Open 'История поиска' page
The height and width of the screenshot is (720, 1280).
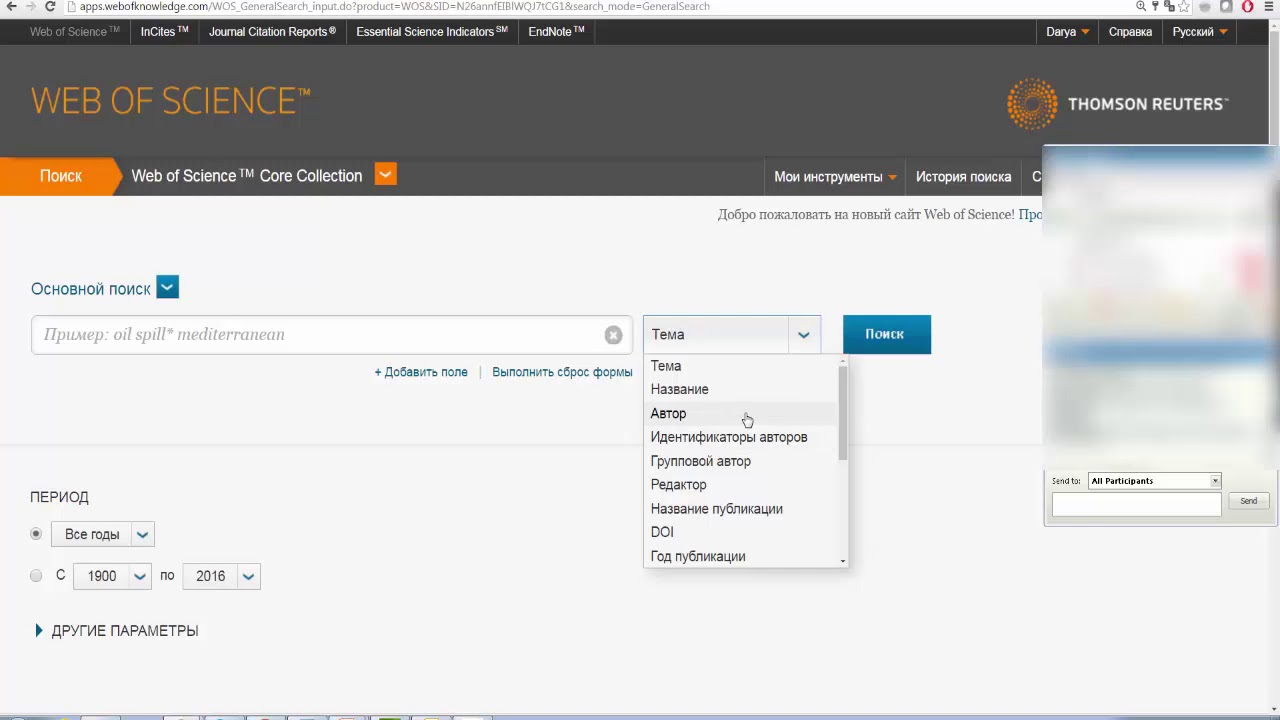[963, 177]
